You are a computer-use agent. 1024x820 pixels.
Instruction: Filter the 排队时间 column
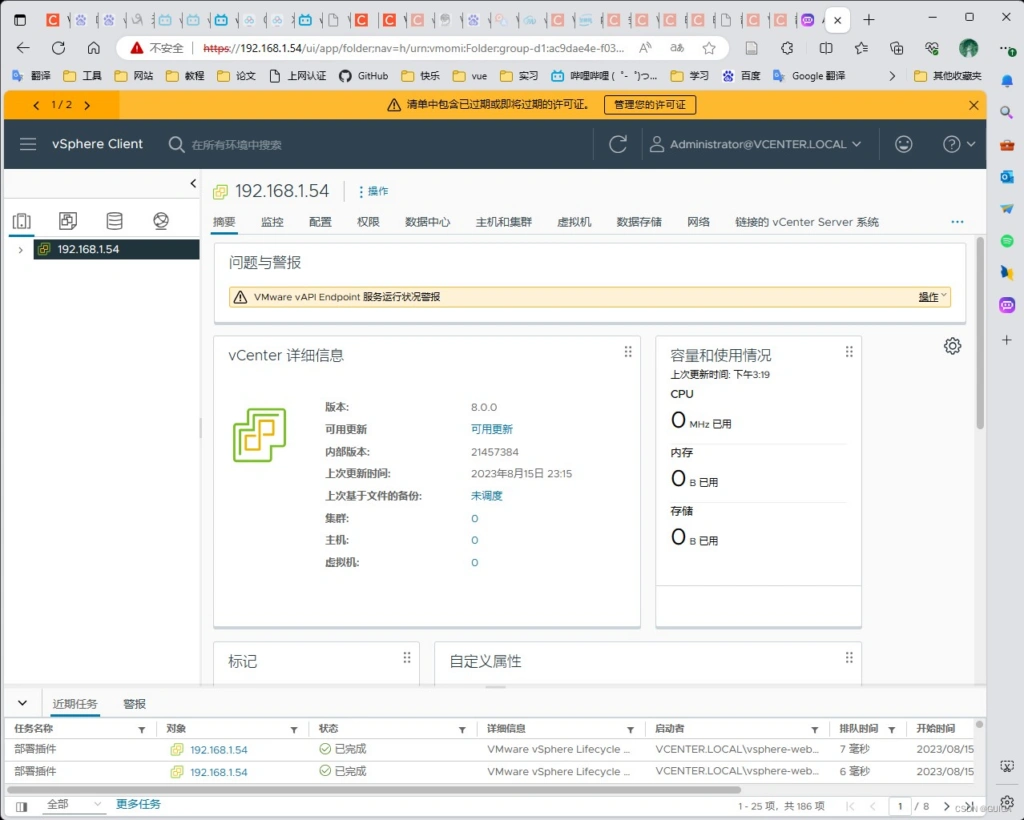(x=891, y=730)
